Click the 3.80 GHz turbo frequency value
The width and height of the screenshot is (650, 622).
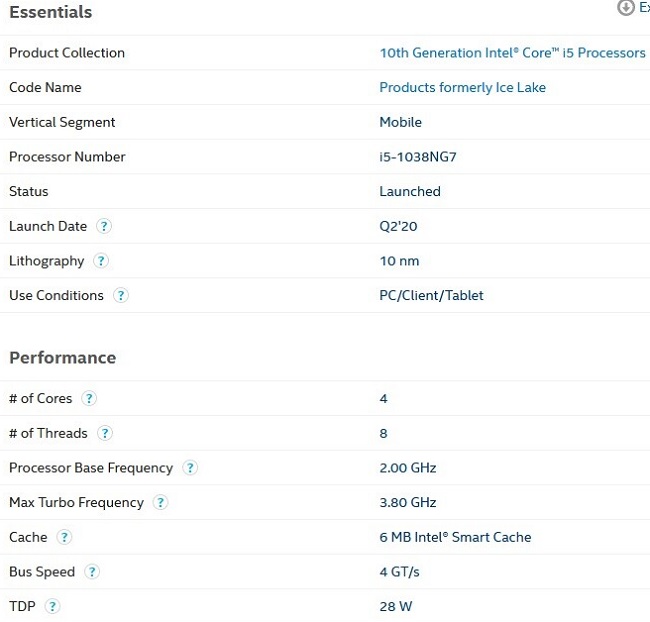pos(408,503)
